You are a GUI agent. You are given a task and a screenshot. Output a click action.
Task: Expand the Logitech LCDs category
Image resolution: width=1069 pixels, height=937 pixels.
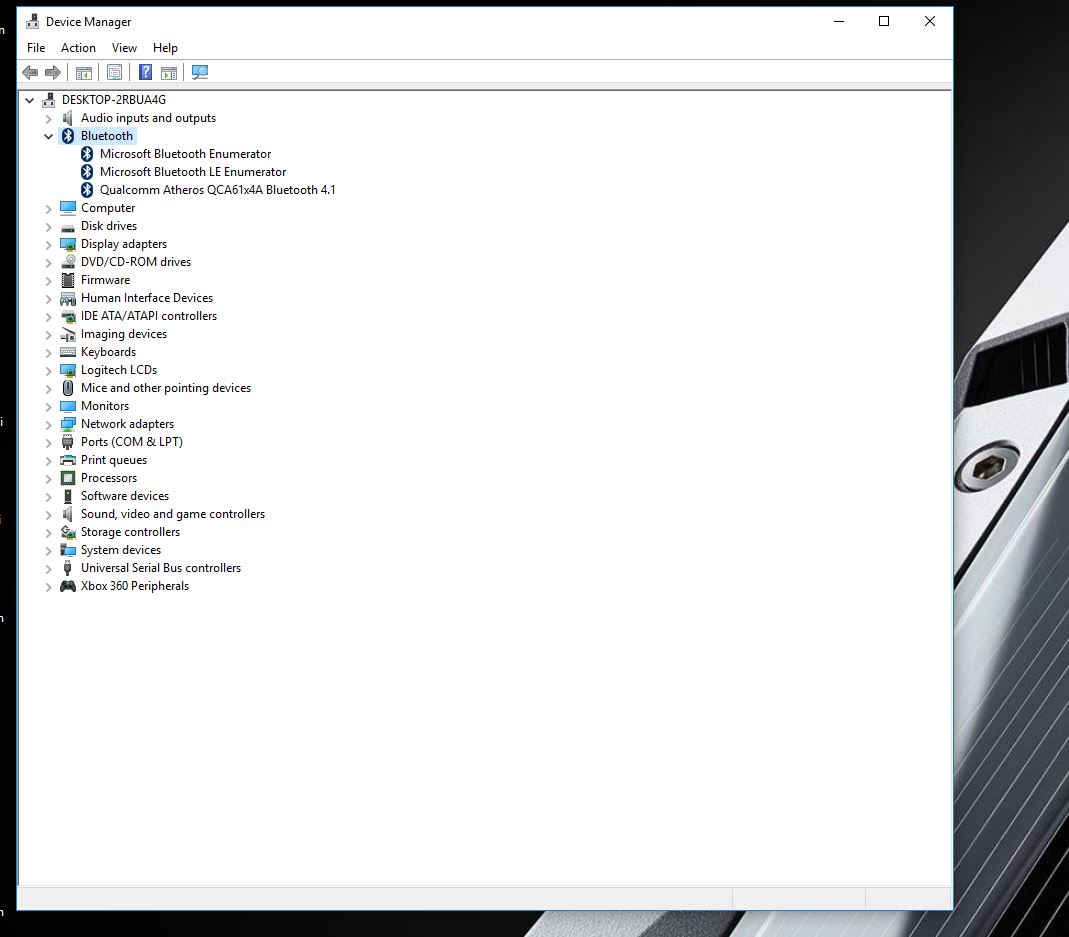[48, 370]
